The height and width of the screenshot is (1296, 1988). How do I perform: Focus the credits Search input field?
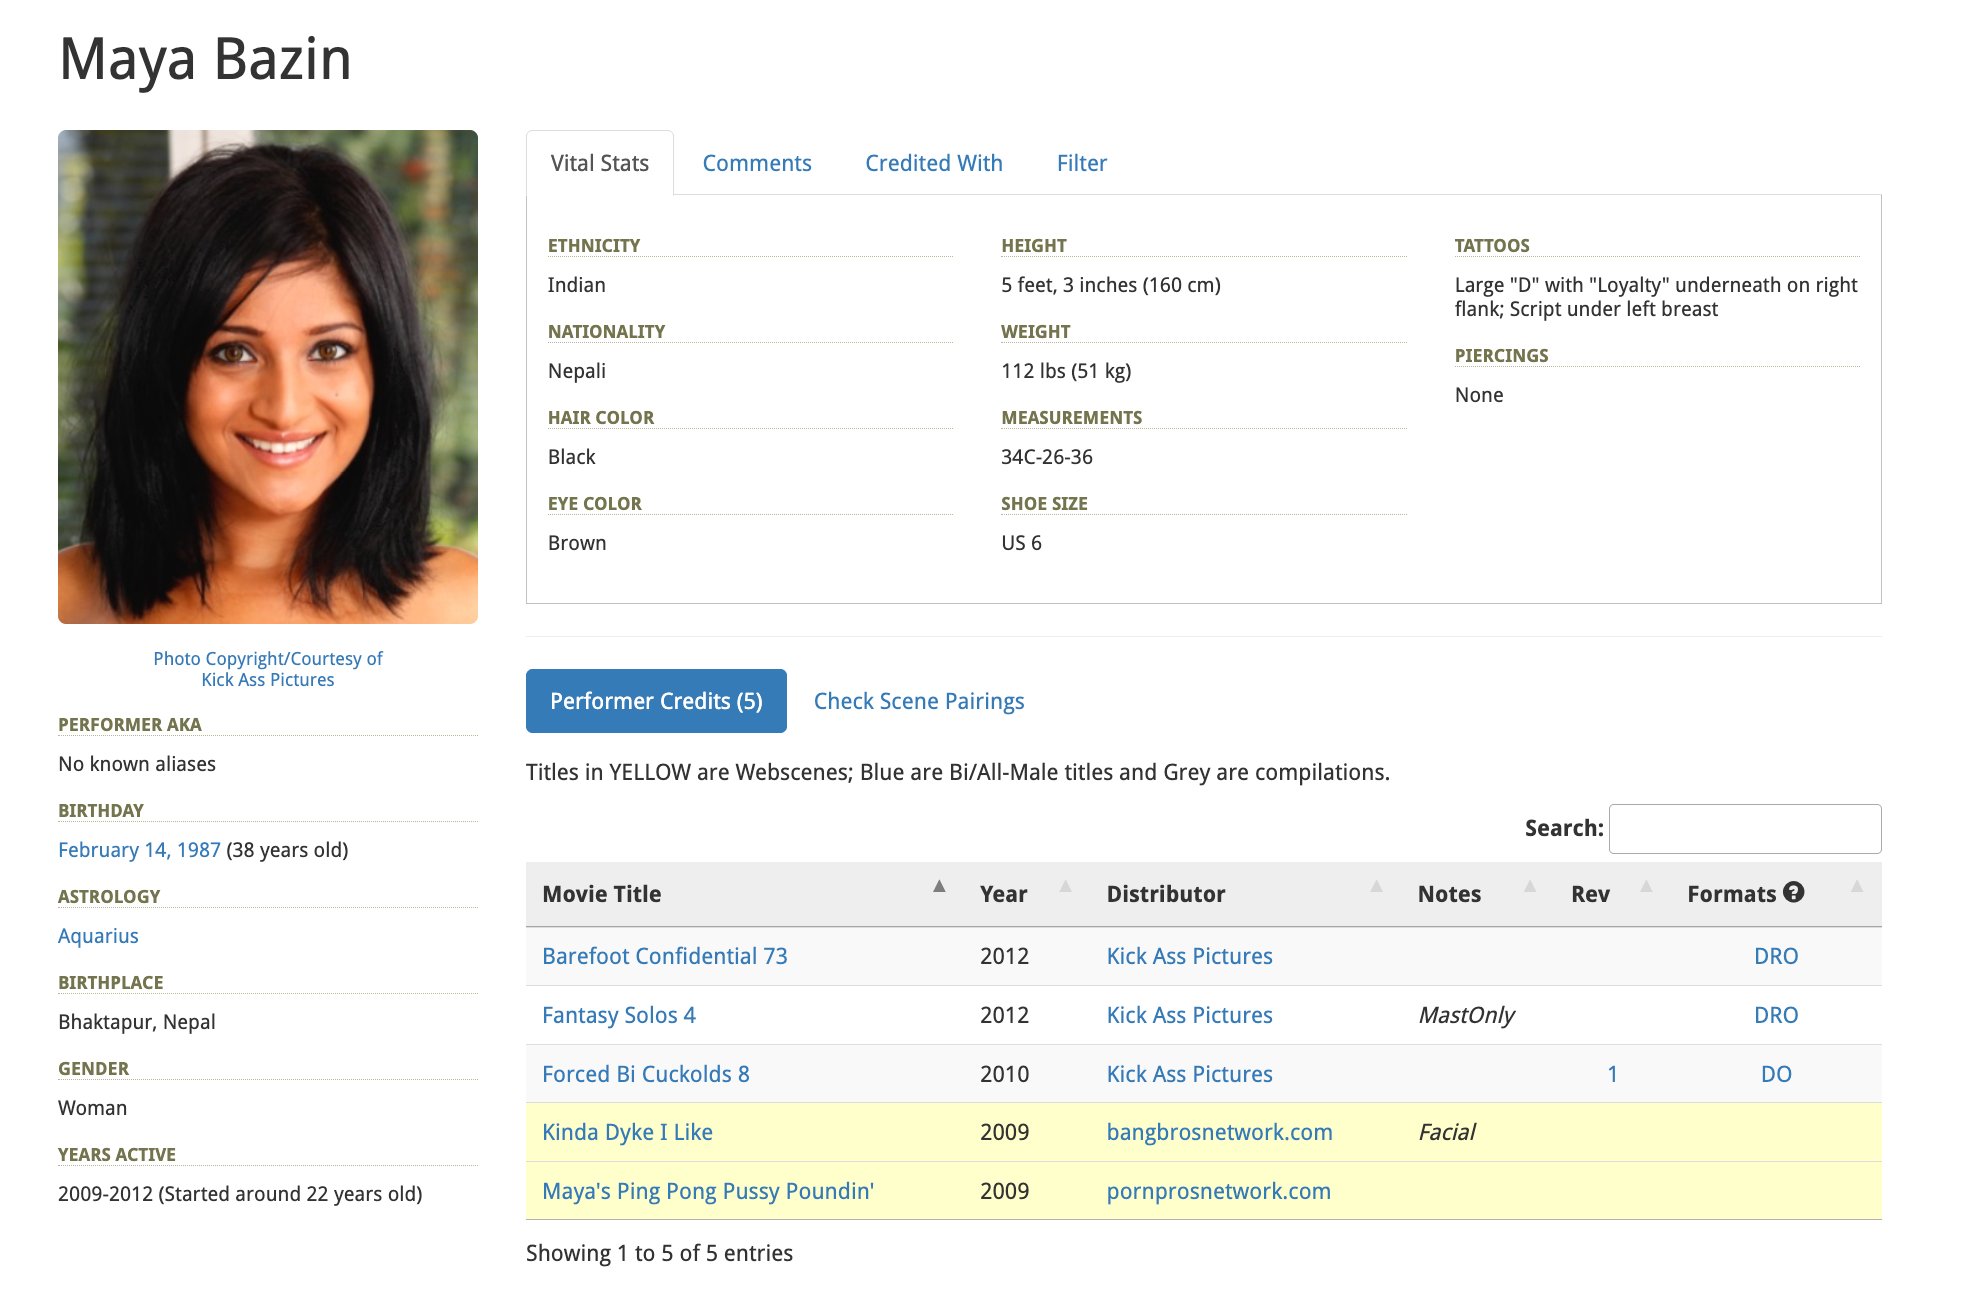tap(1744, 829)
